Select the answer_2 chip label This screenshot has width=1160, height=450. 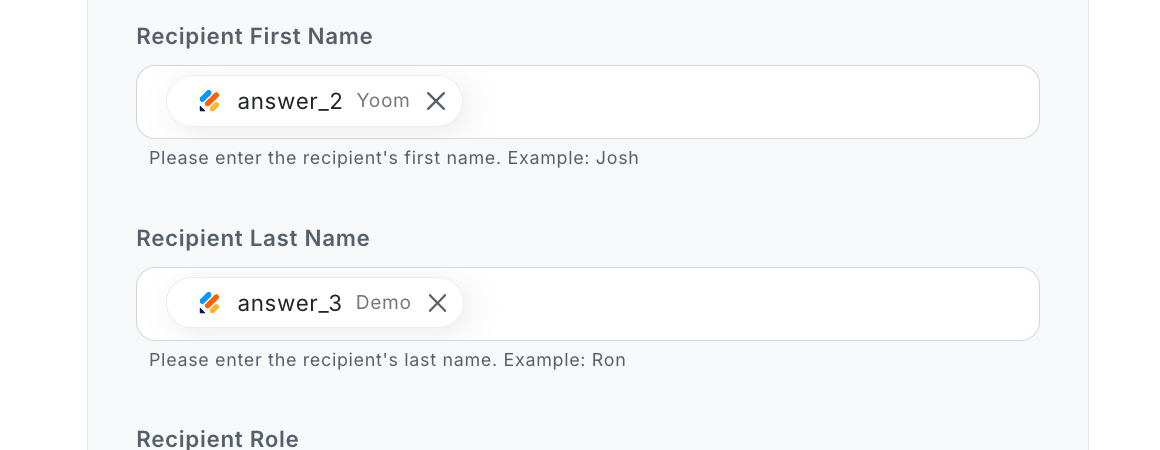[290, 101]
